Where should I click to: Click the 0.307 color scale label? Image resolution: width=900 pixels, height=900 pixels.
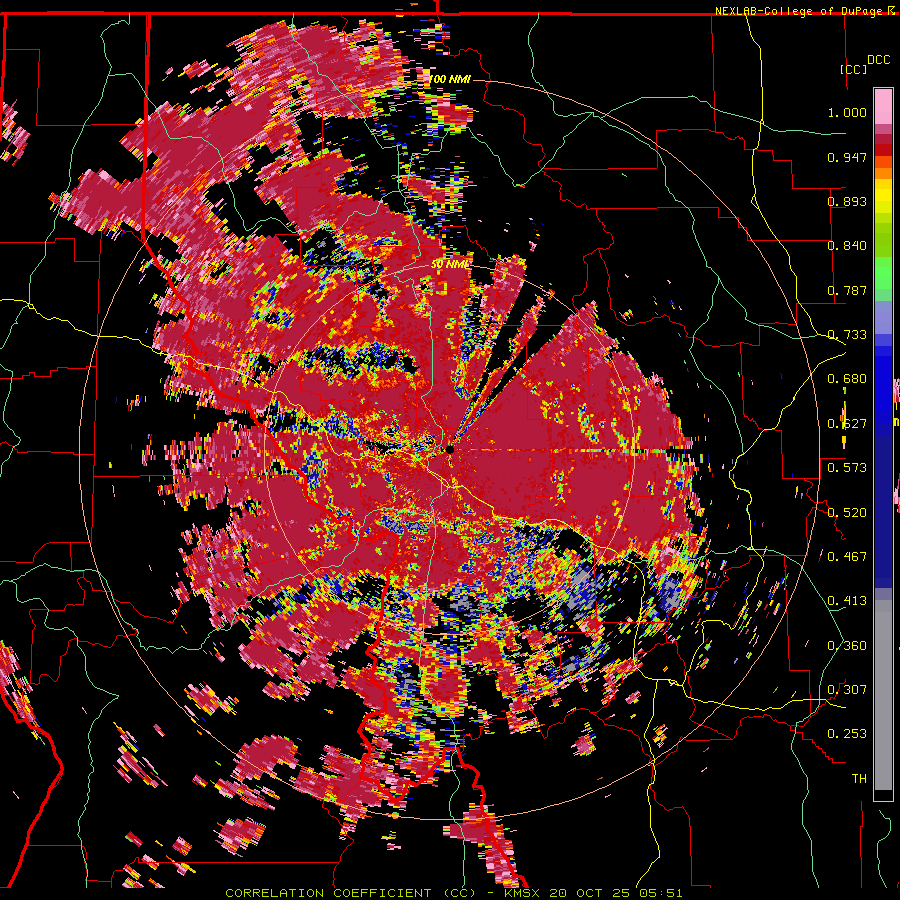tap(847, 689)
